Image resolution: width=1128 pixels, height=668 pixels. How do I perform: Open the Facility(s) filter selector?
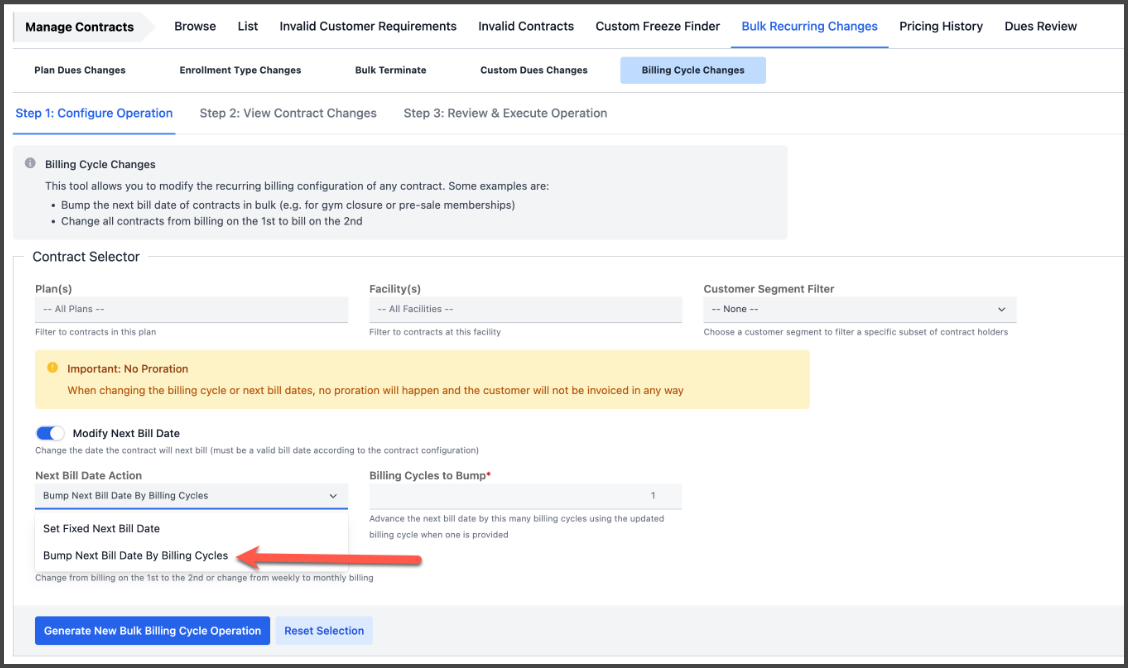pos(525,310)
